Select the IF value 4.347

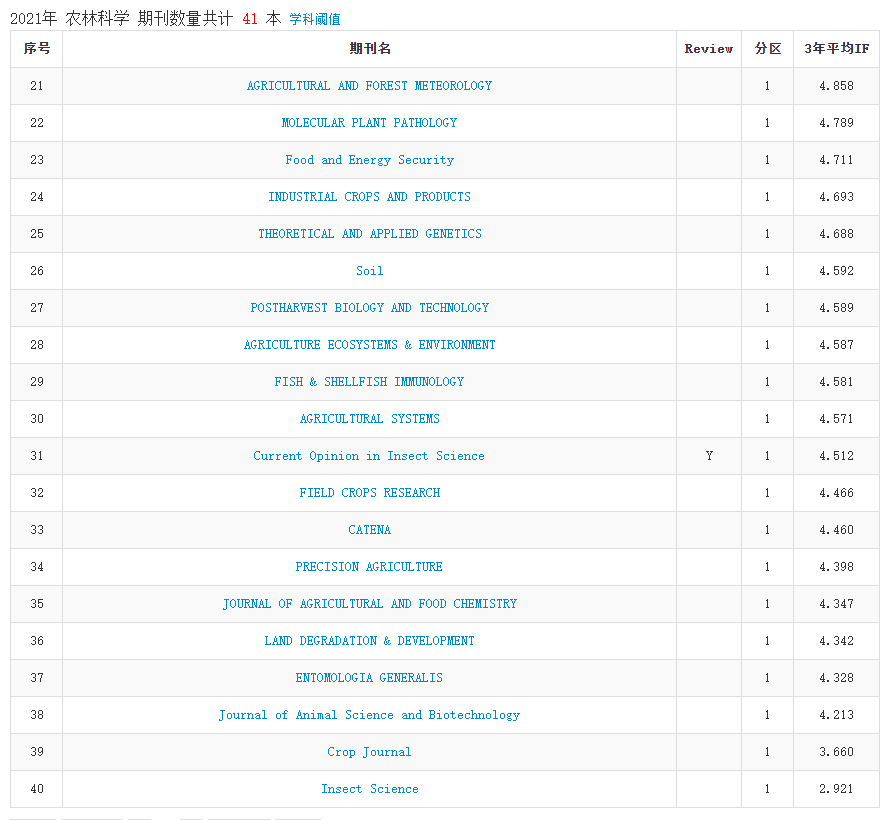836,604
